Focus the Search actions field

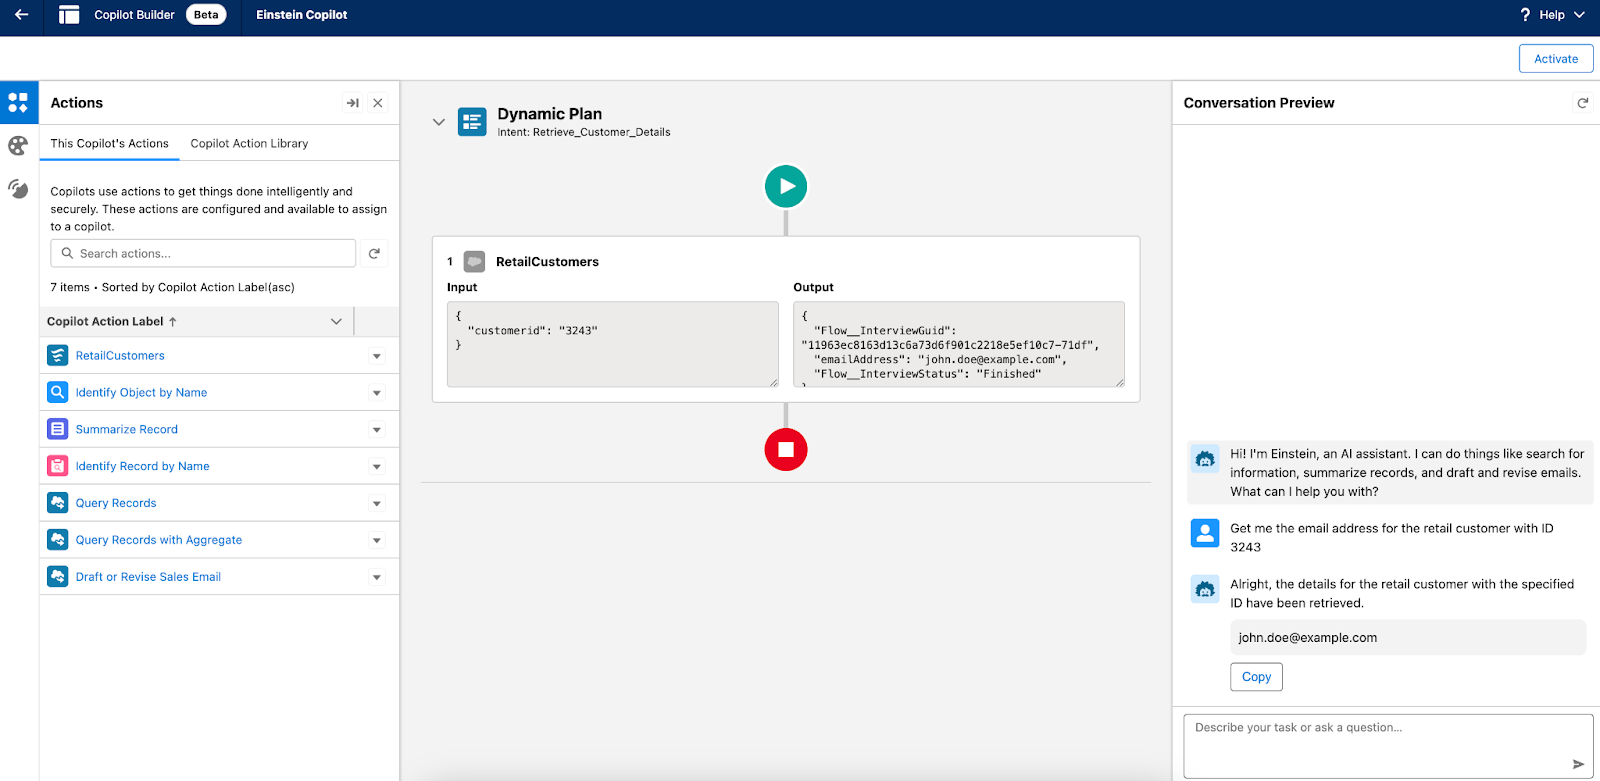pyautogui.click(x=203, y=253)
